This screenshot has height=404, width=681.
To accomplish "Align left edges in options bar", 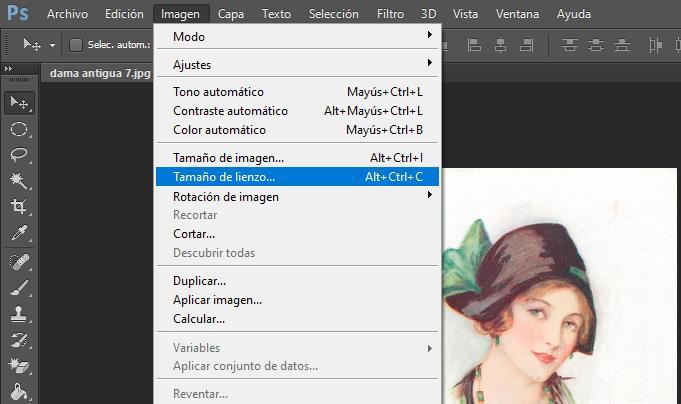I will click(x=474, y=45).
